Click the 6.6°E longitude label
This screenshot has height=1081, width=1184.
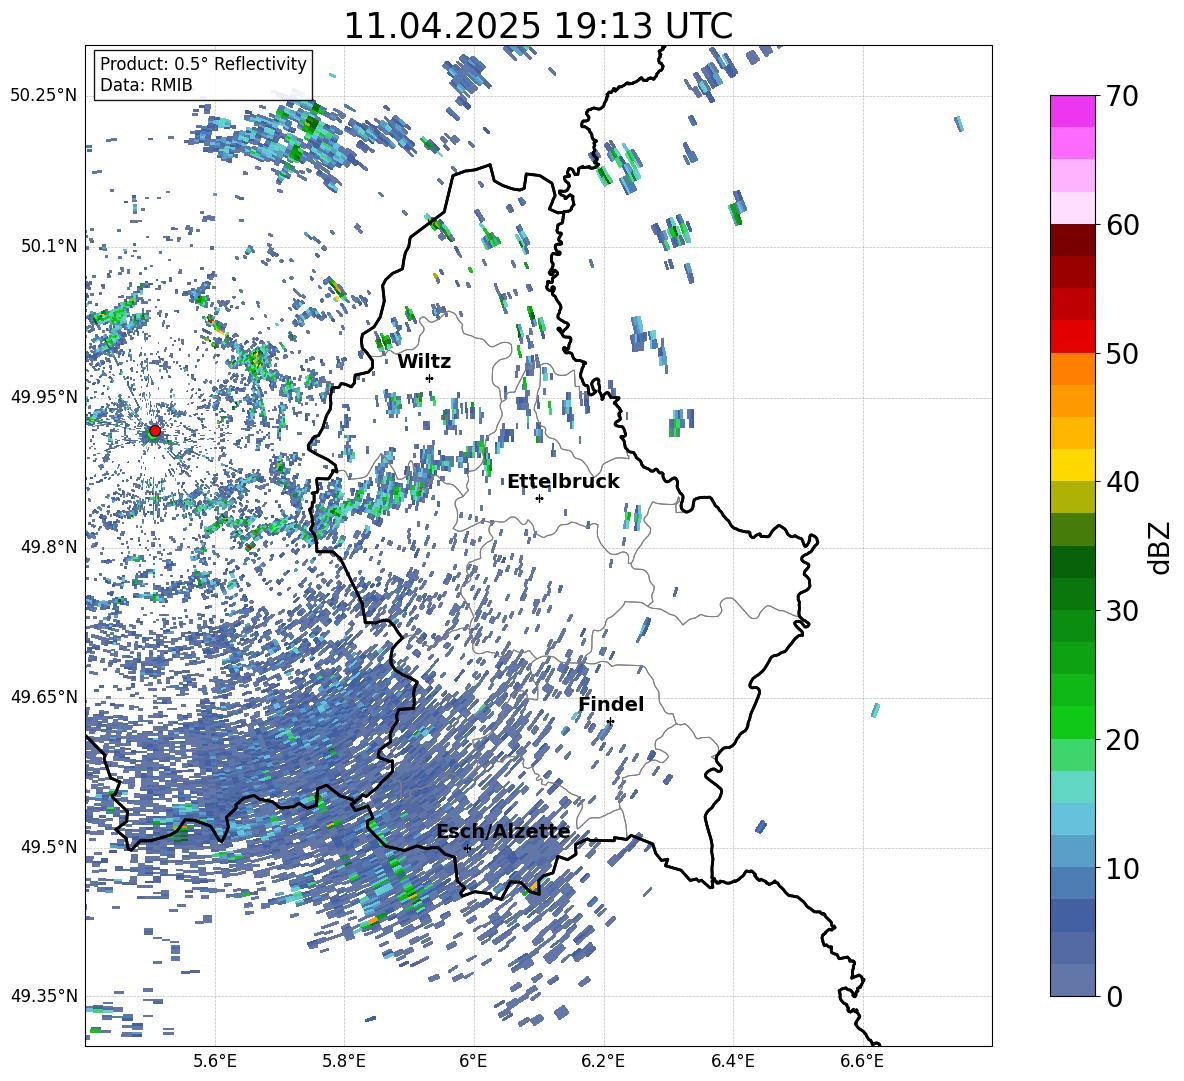(862, 1061)
